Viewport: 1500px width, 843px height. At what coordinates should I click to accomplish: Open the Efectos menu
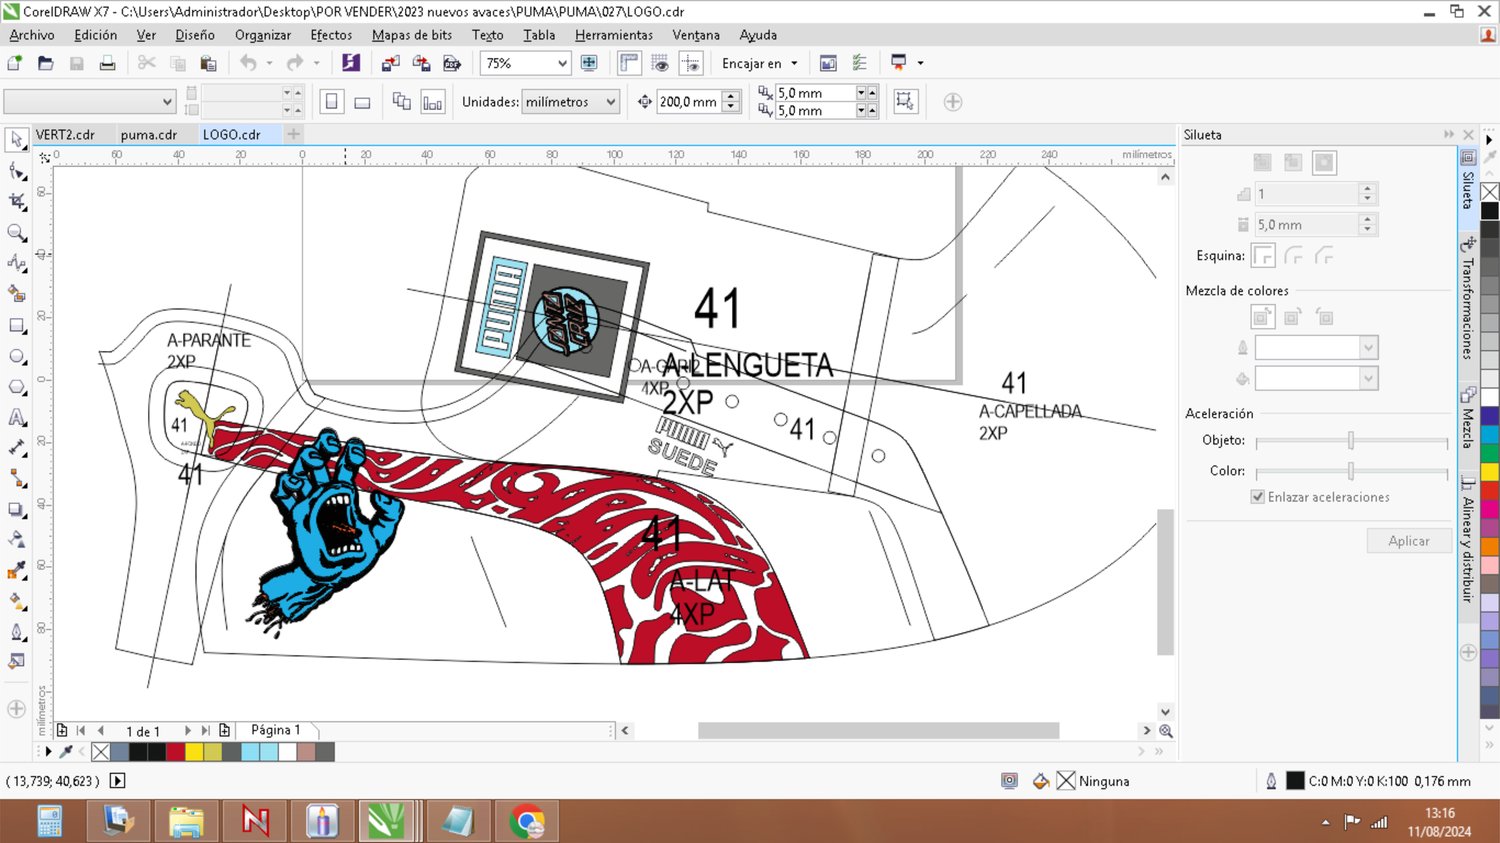coord(331,35)
